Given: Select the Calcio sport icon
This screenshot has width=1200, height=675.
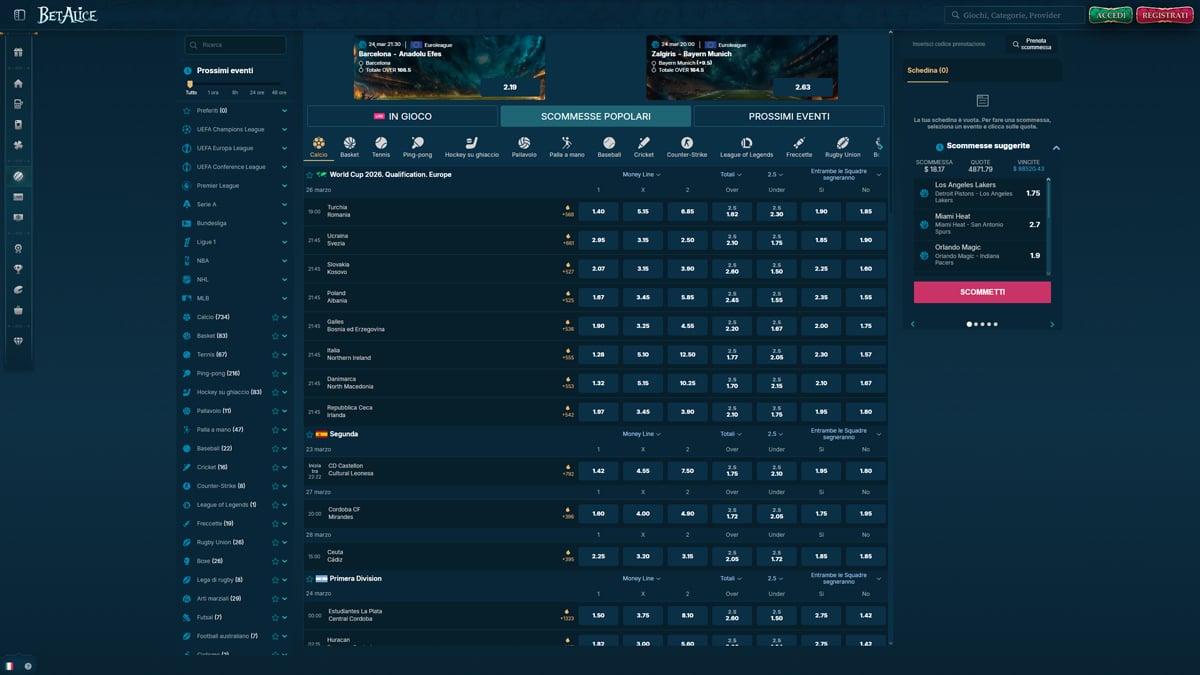Looking at the screenshot, I should tap(318, 145).
